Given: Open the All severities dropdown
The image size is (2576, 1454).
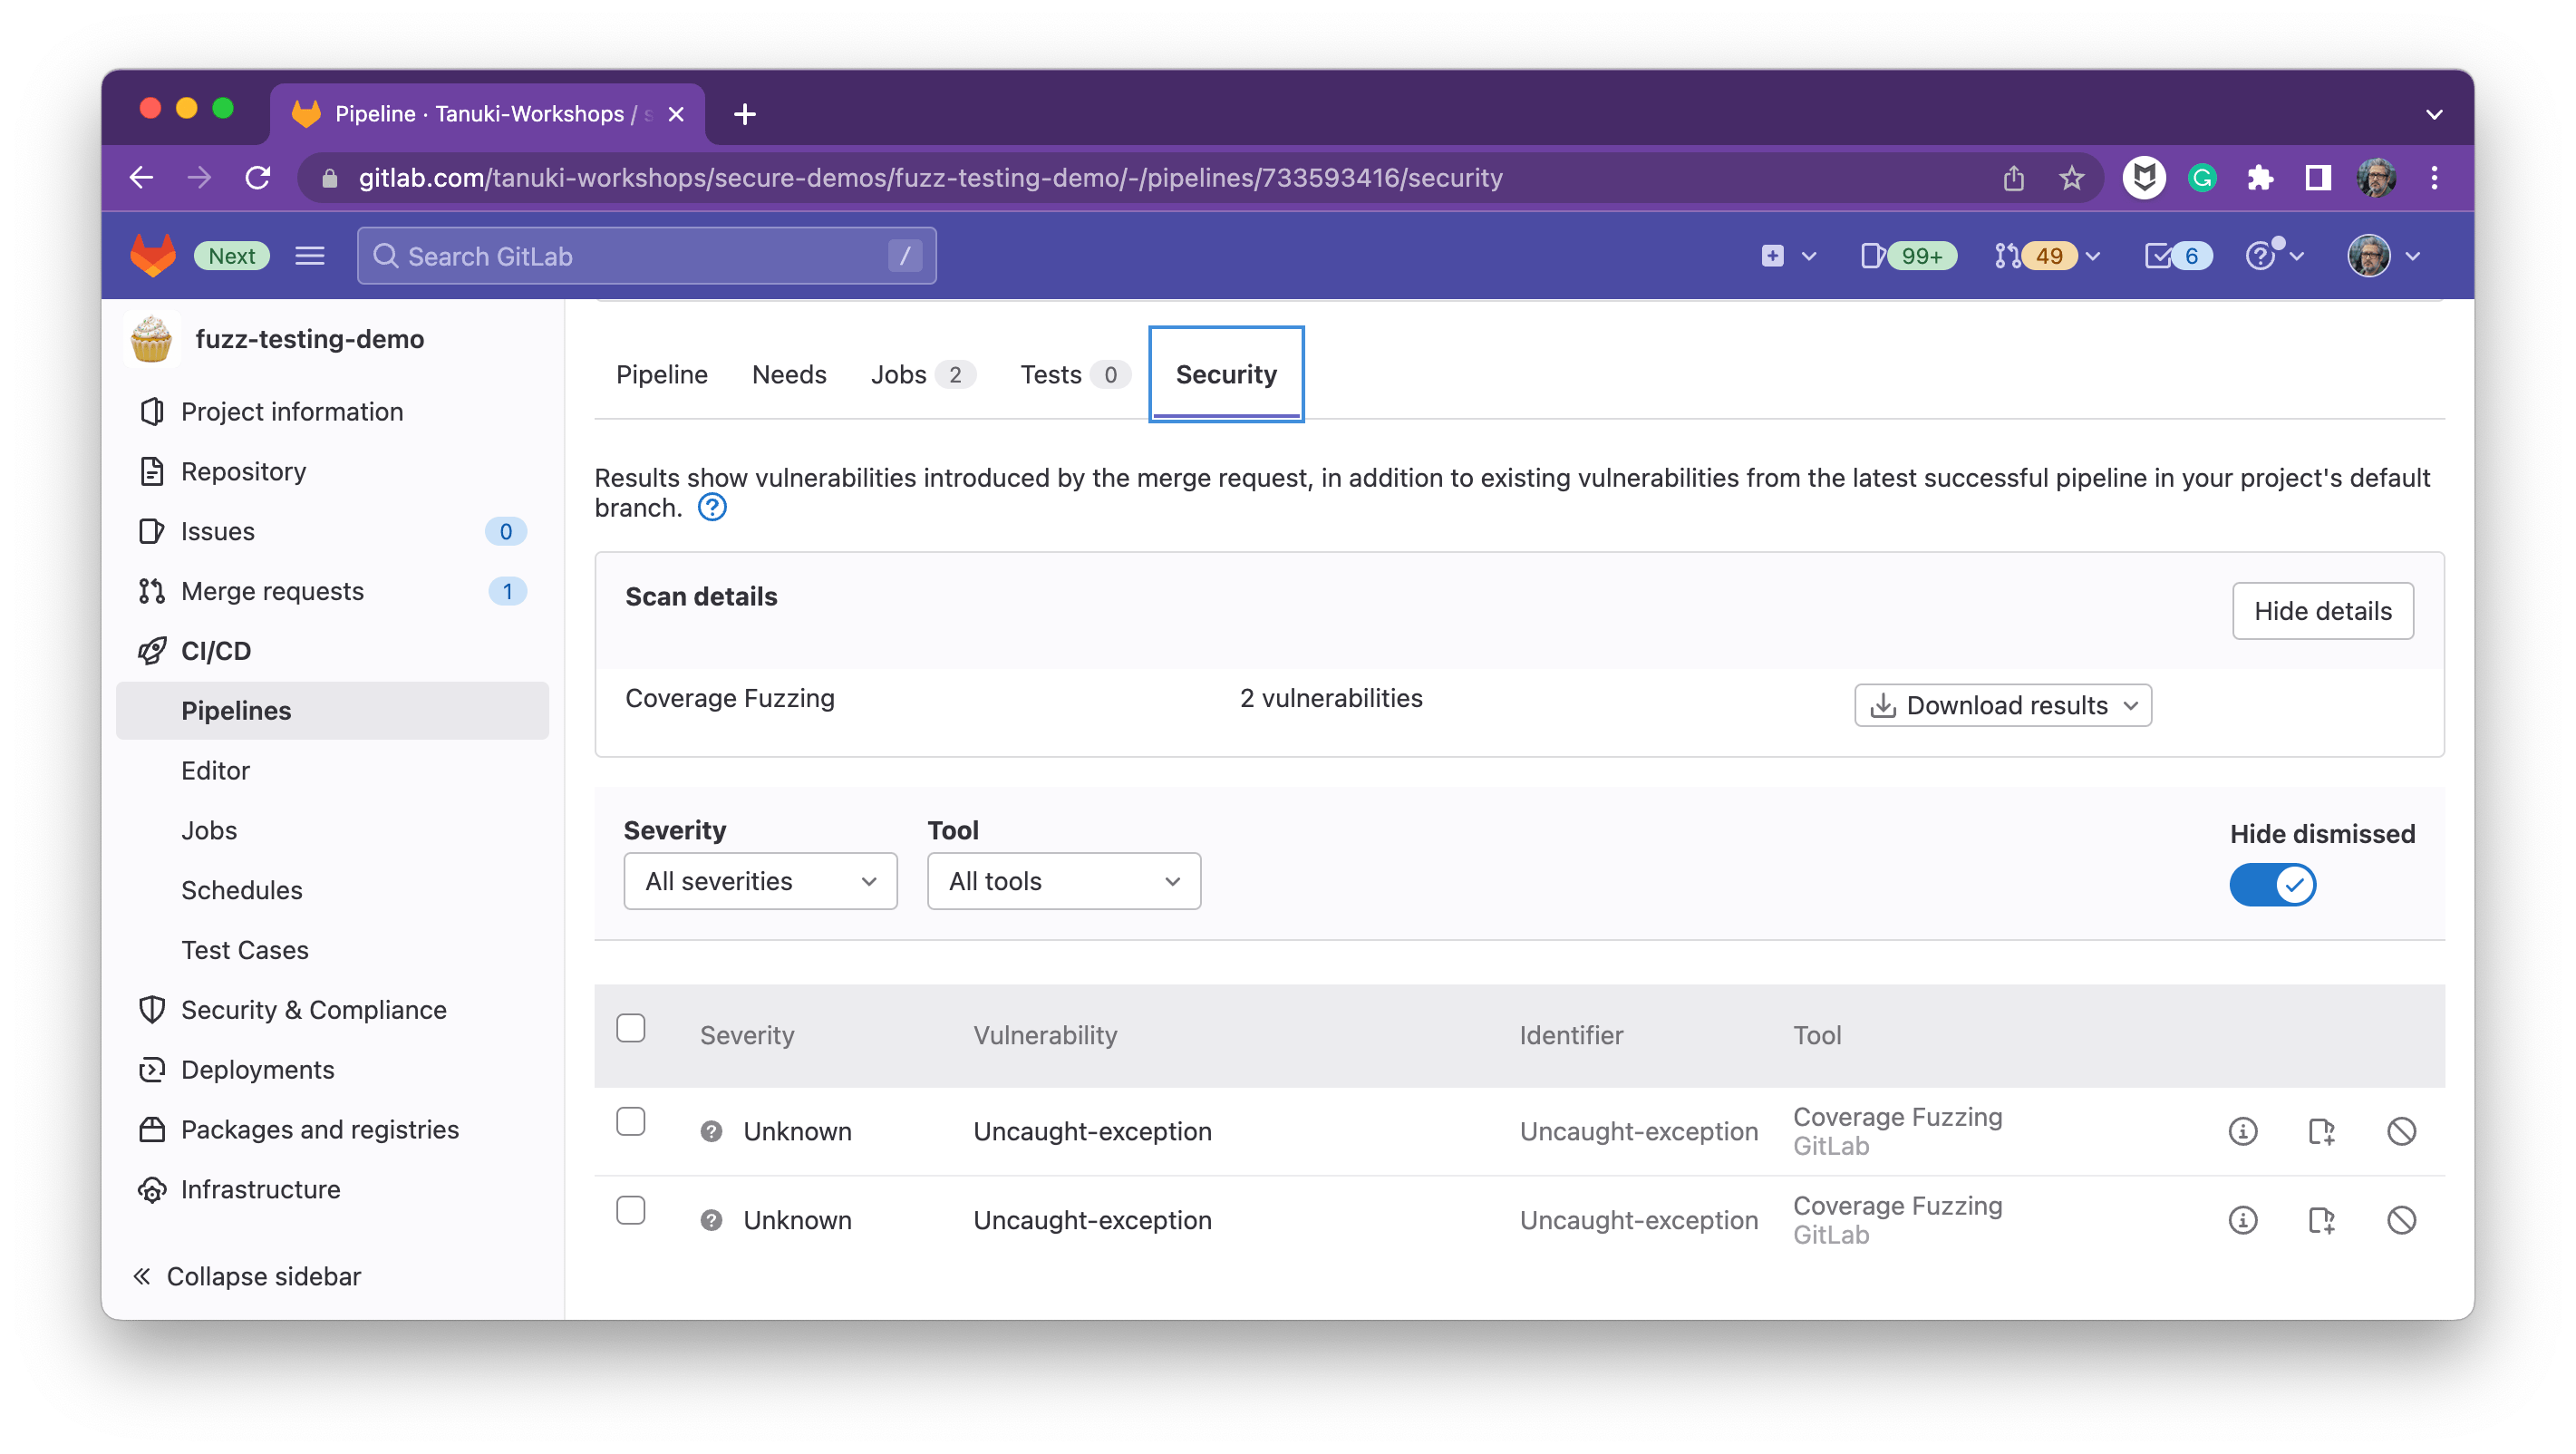Looking at the screenshot, I should click(760, 881).
